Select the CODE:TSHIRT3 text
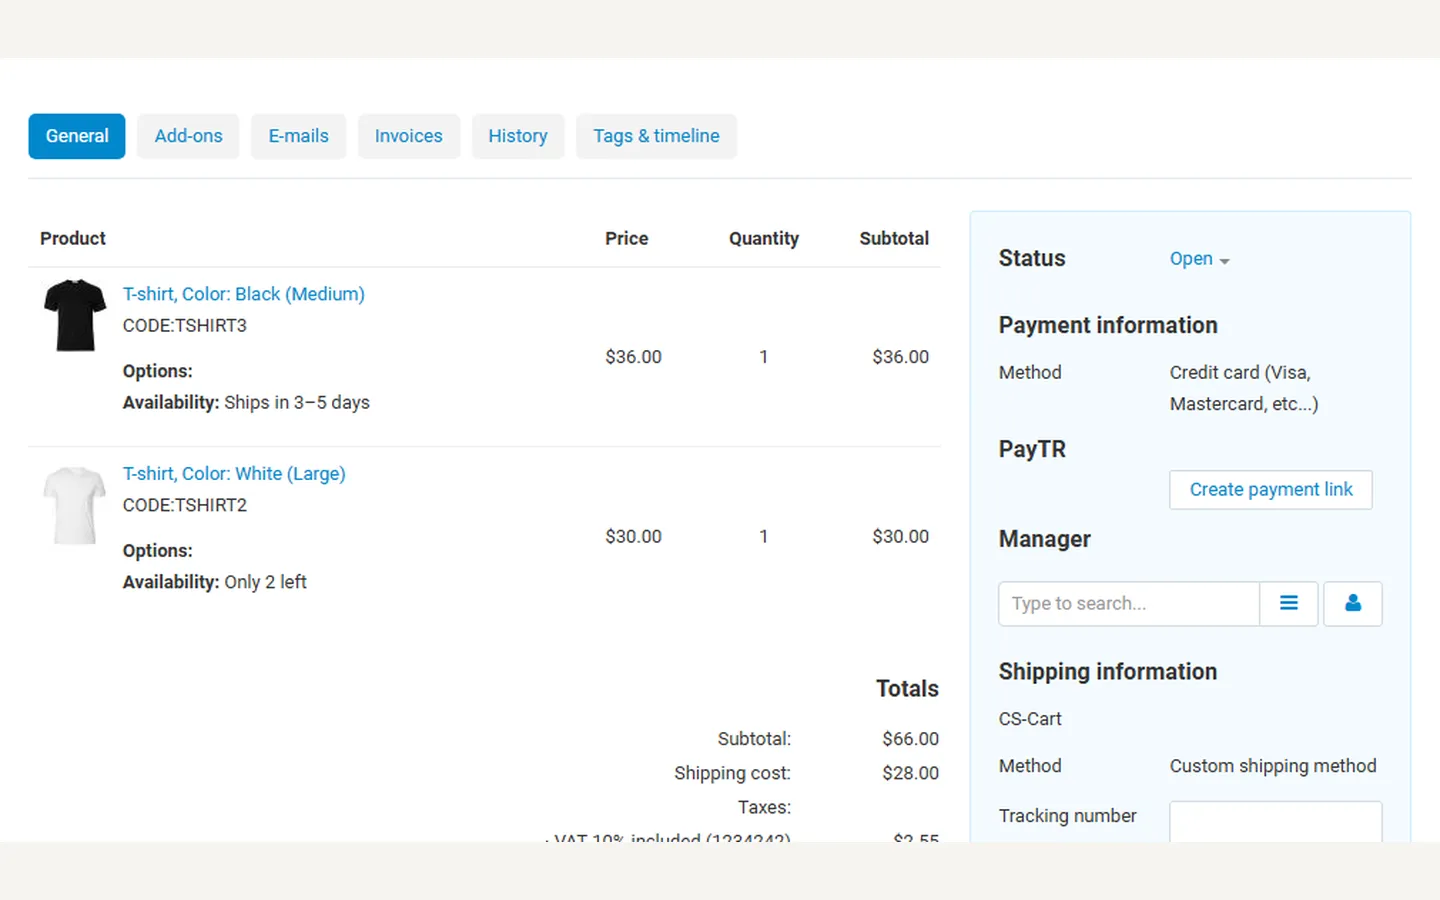The width and height of the screenshot is (1440, 900). (x=185, y=326)
